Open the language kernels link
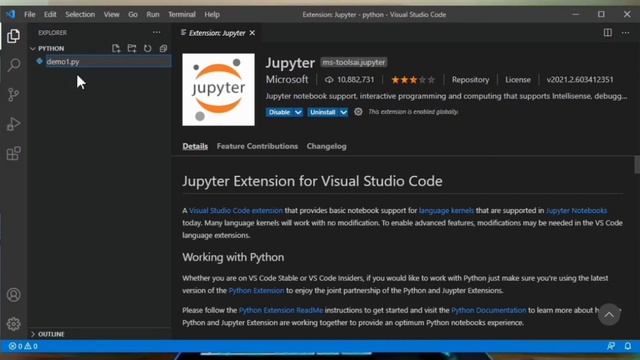640x360 pixels. pos(446,211)
